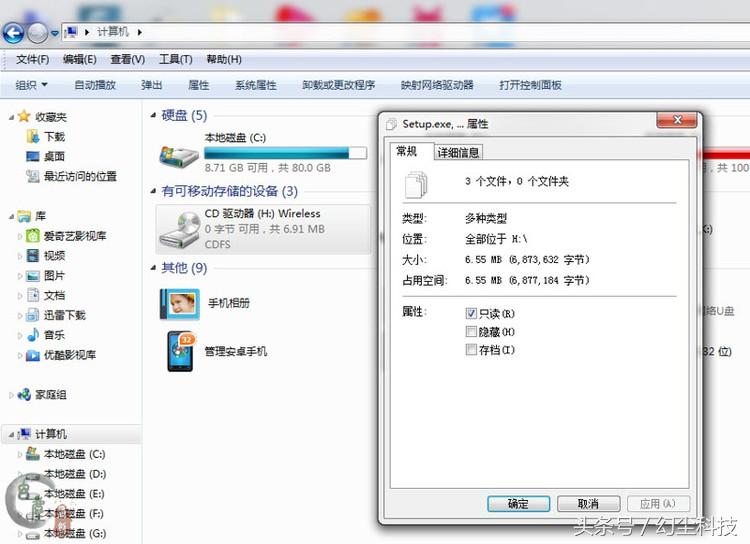750x544 pixels.
Task: Expand the arrow after 计算机 in address bar
Action: click(x=139, y=32)
